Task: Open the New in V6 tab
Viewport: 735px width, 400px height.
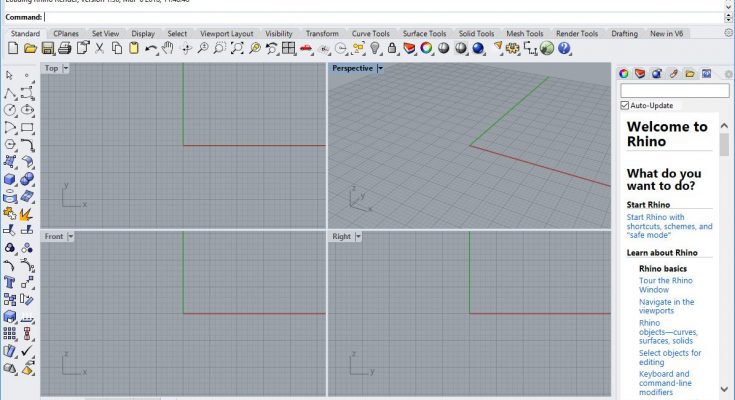Action: 666,34
